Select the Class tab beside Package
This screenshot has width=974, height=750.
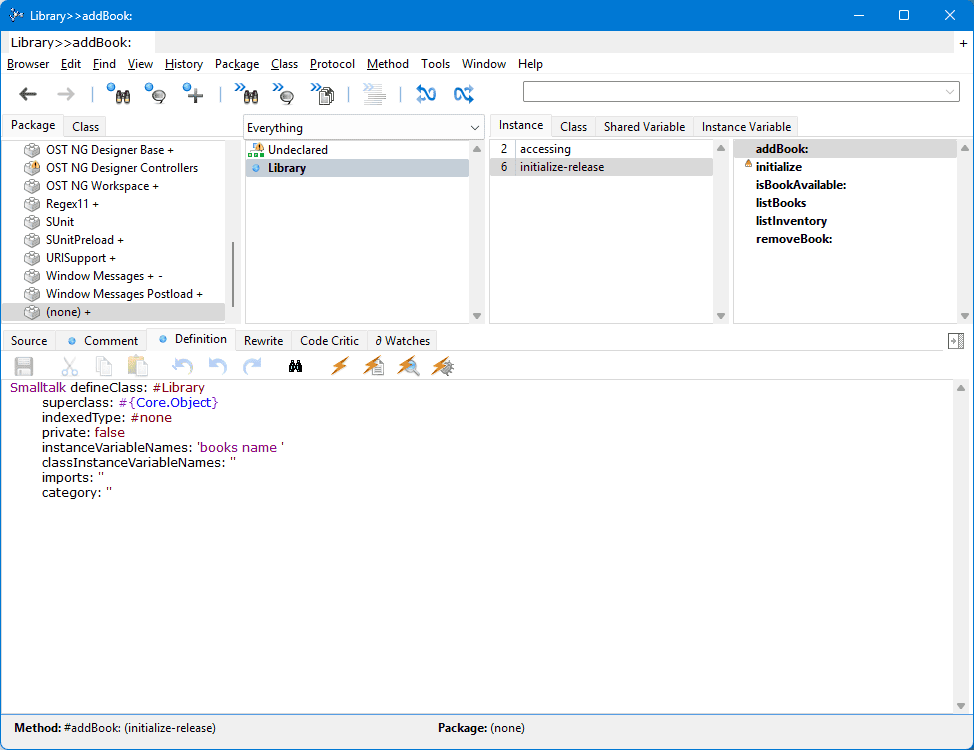click(86, 127)
